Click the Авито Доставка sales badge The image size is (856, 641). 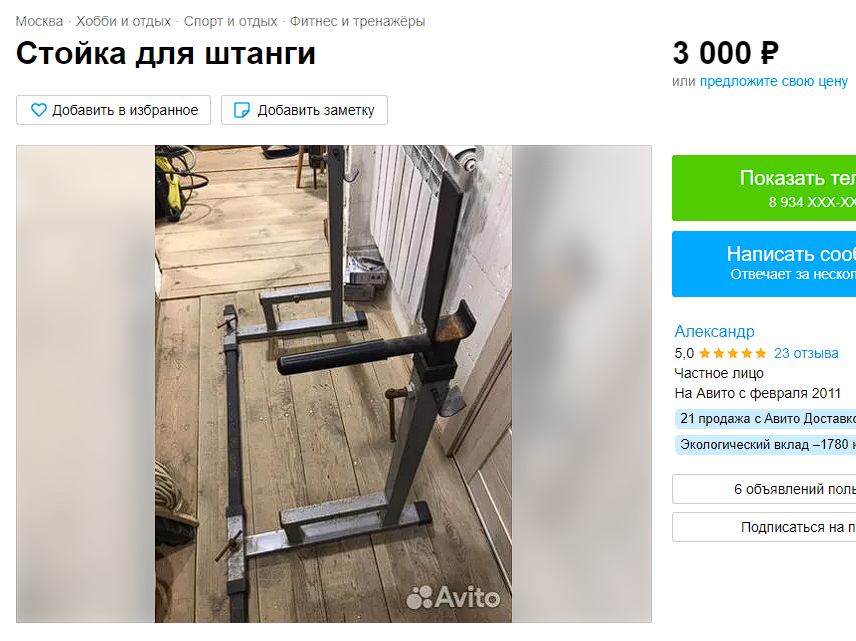765,419
